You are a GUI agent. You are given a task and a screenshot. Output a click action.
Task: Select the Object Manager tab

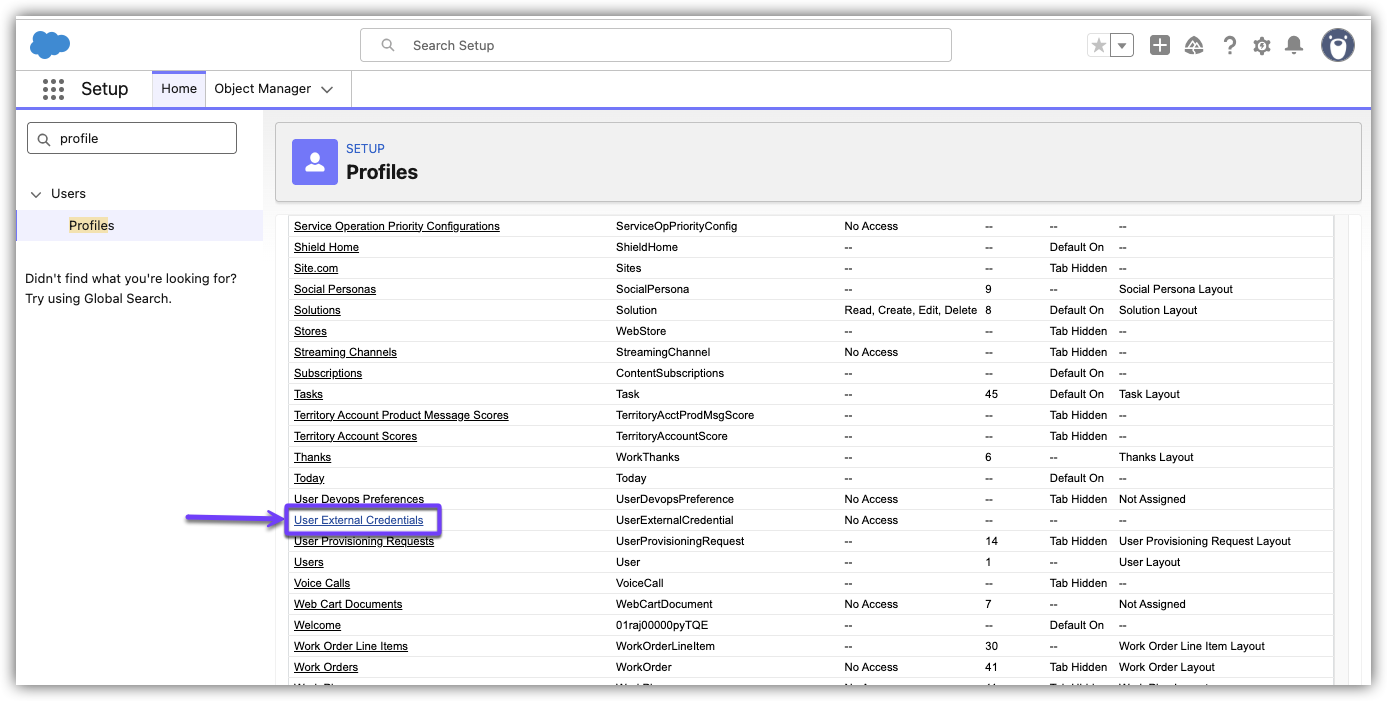coord(262,89)
